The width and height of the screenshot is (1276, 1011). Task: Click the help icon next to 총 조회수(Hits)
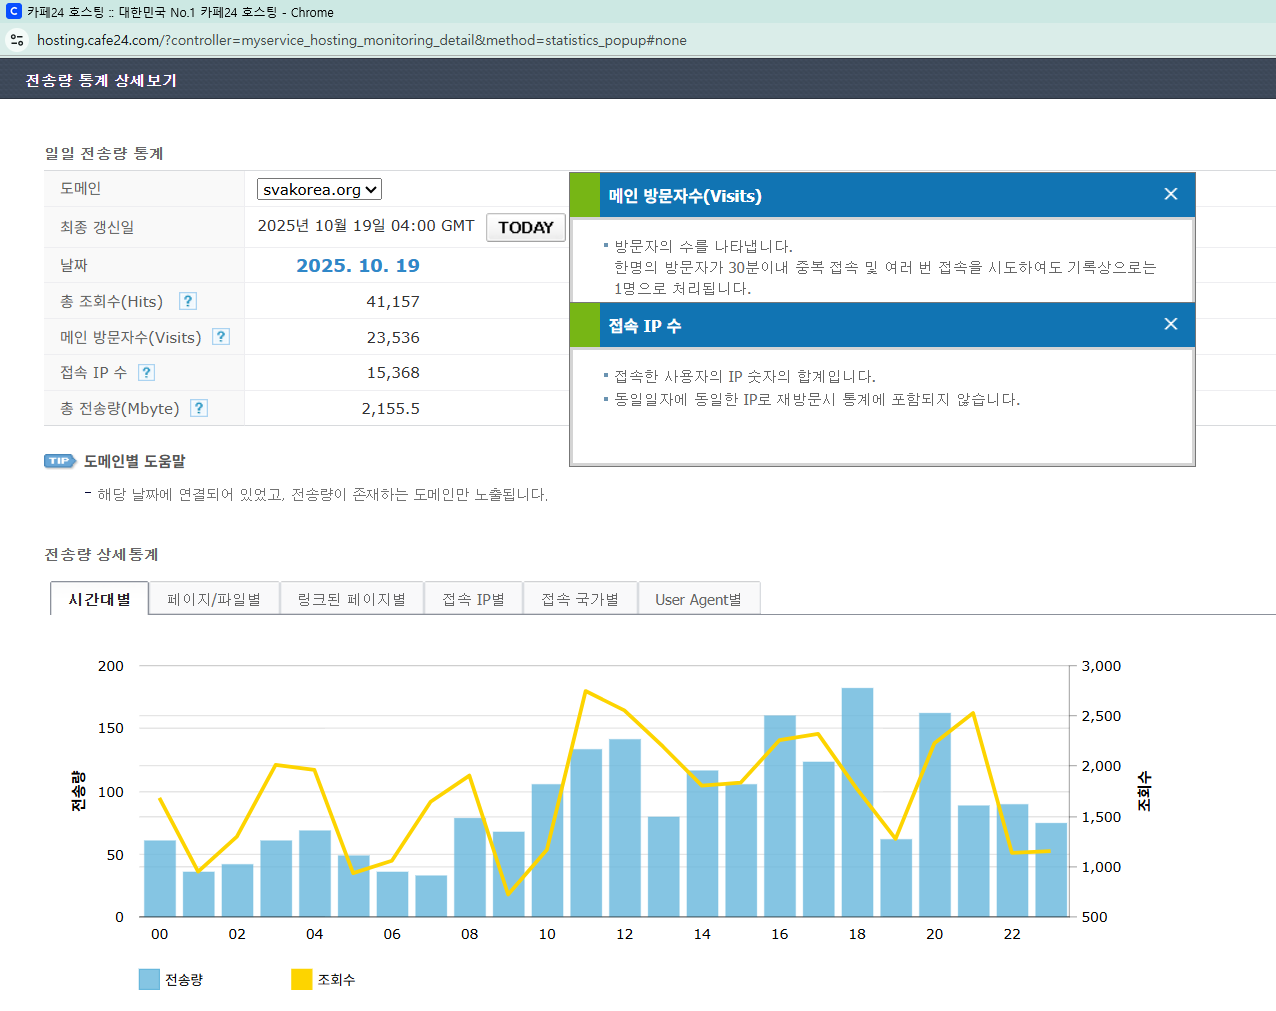(188, 301)
